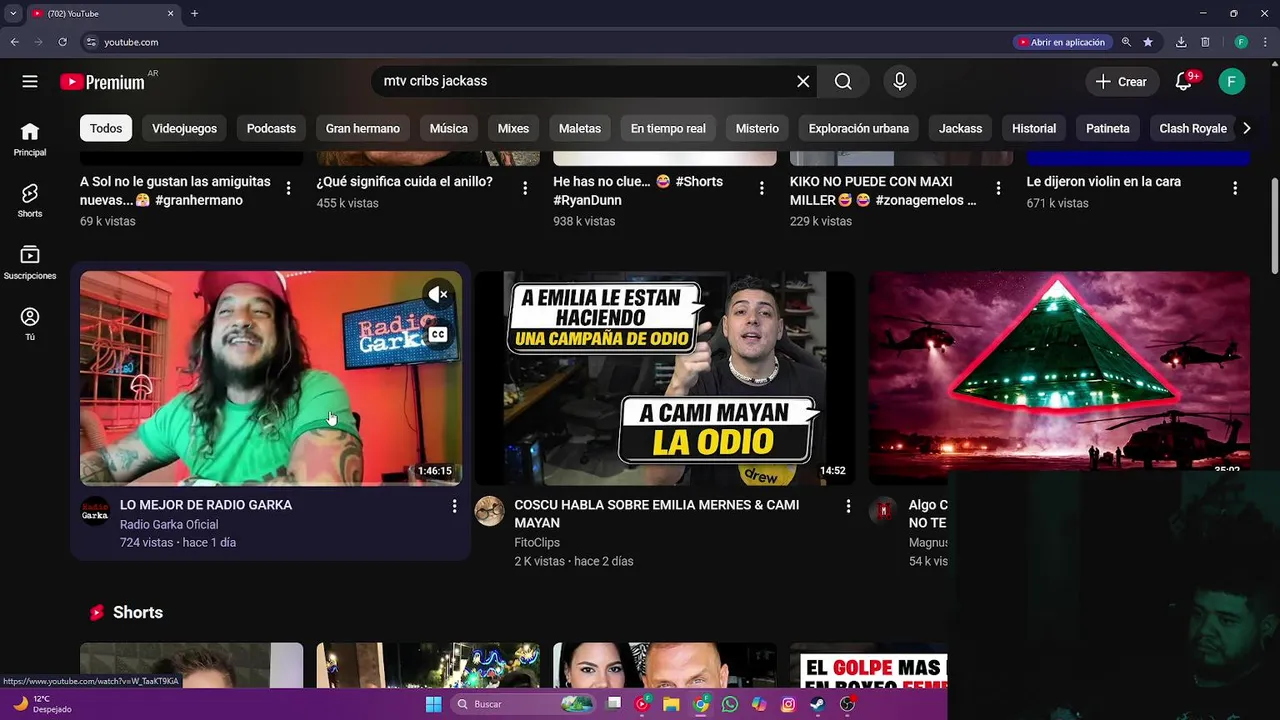Select the Maletas filter chip
Screen dimensions: 1280x720
(x=580, y=128)
